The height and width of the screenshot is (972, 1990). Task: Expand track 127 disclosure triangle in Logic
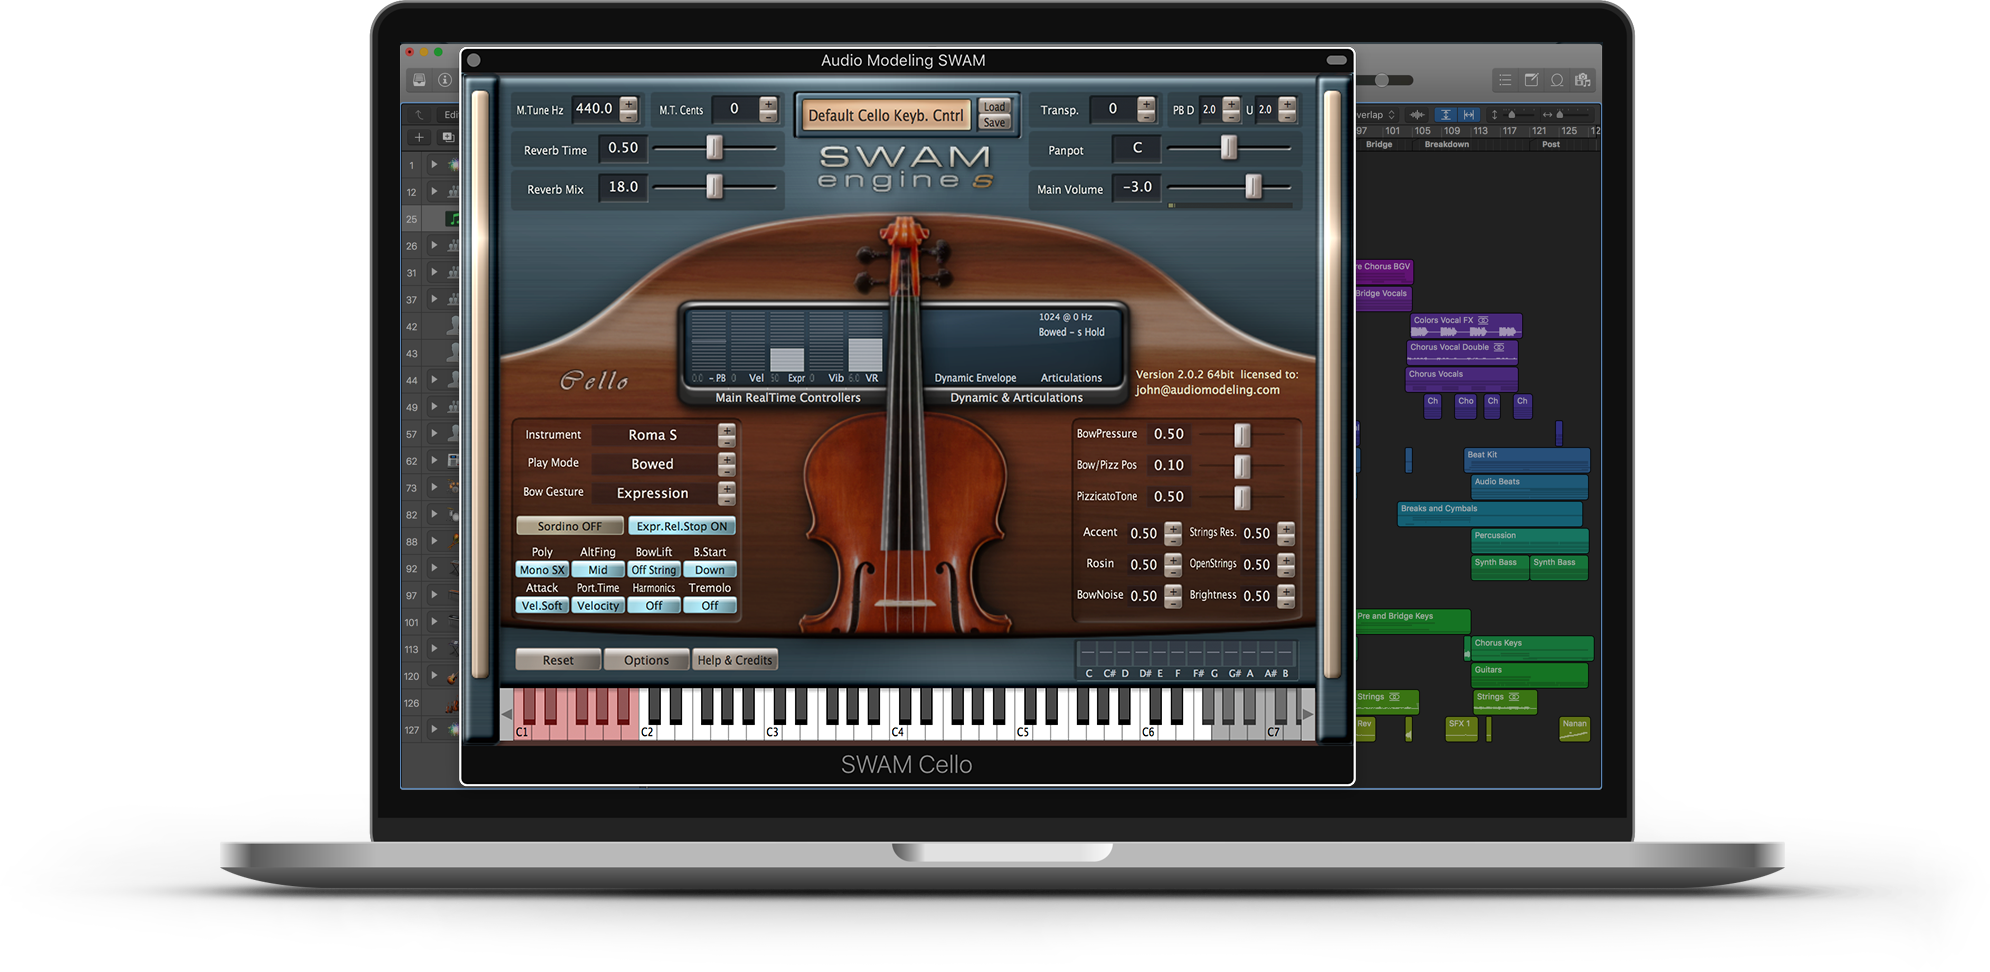coord(434,730)
